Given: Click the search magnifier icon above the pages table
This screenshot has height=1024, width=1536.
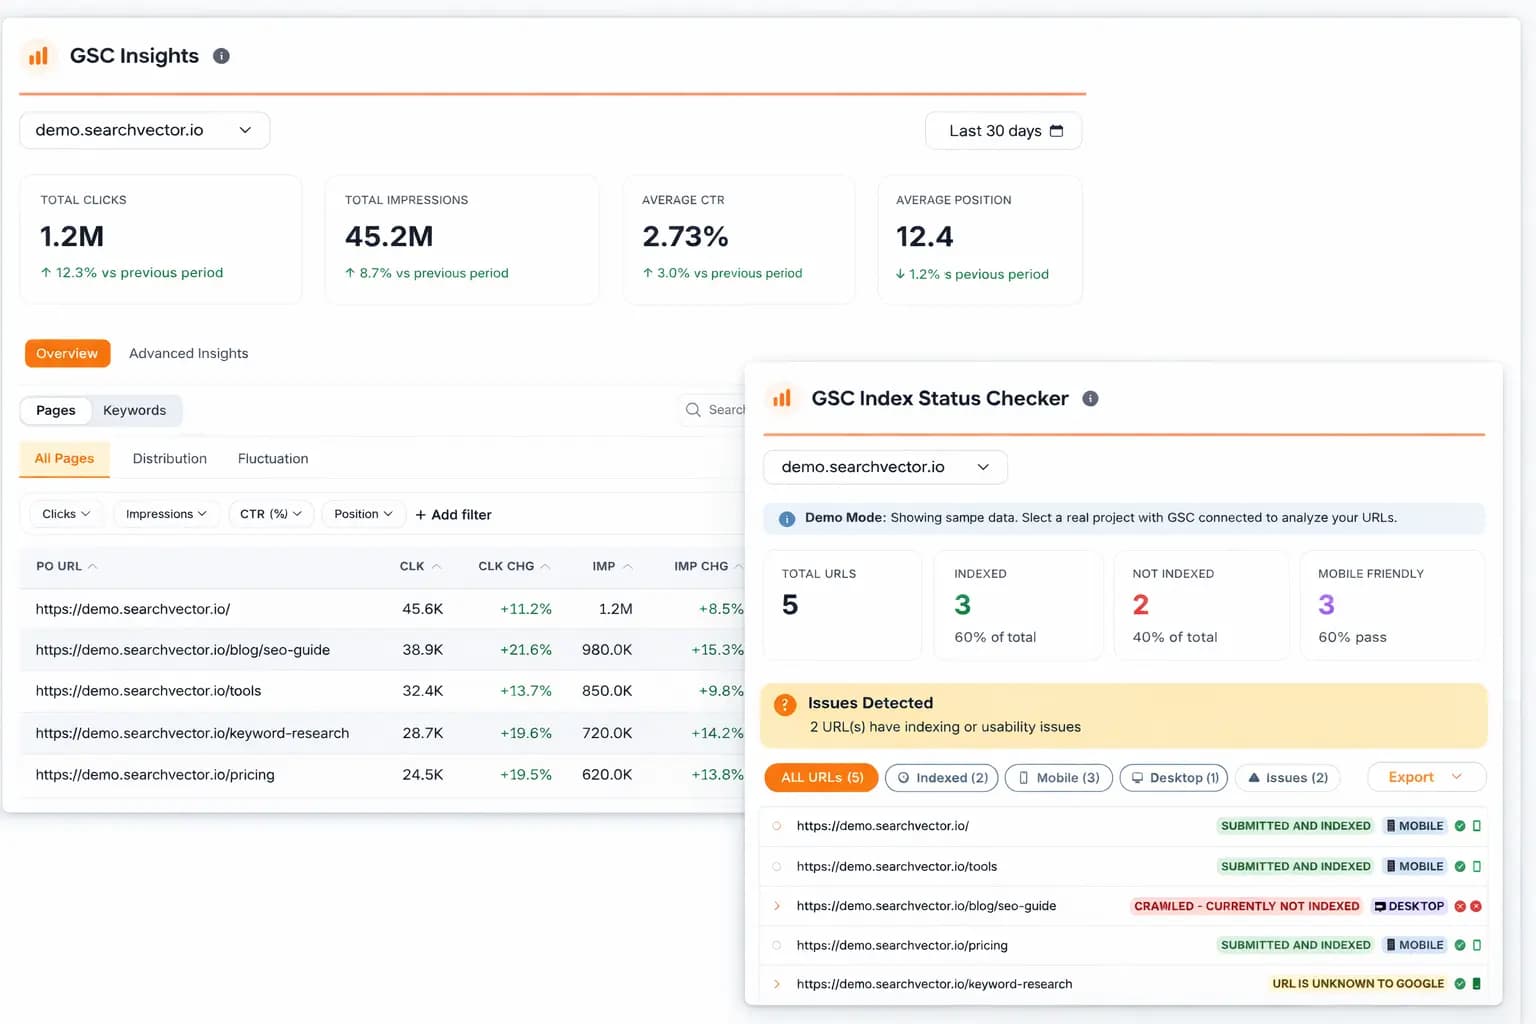Looking at the screenshot, I should tap(692, 410).
